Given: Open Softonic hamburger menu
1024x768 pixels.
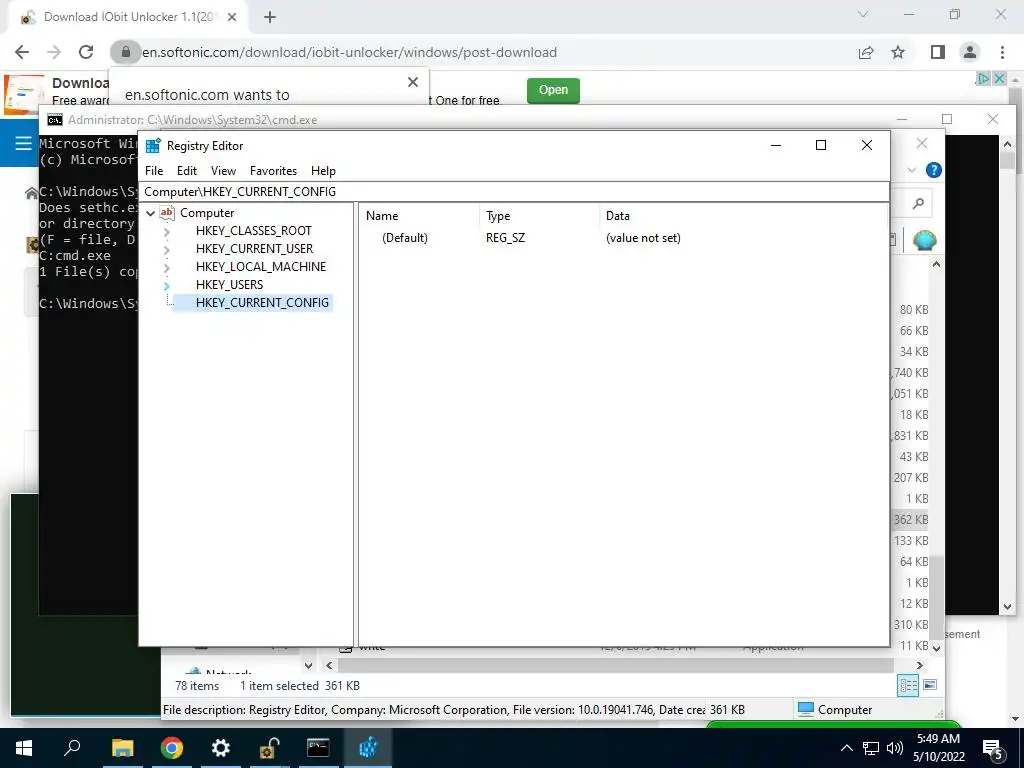Looking at the screenshot, I should click(23, 143).
